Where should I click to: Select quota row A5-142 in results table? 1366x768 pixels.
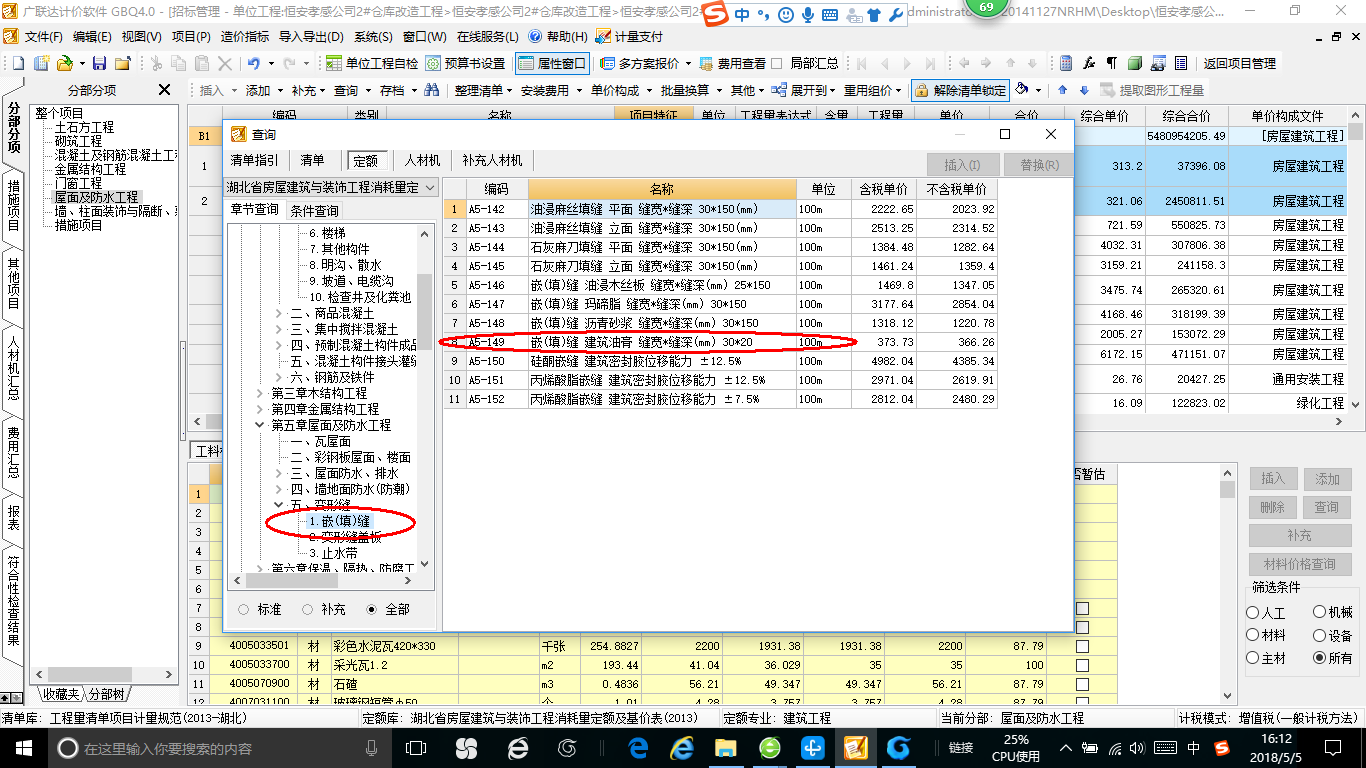tap(721, 209)
